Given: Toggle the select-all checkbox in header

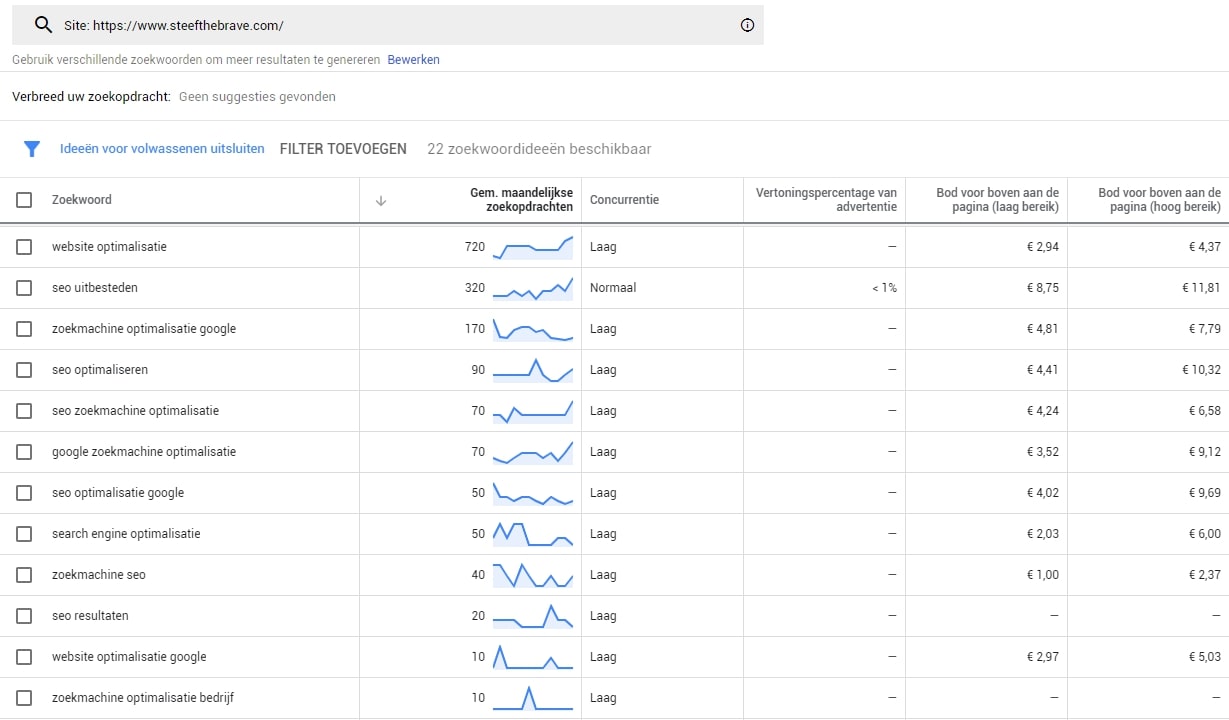Looking at the screenshot, I should (24, 200).
